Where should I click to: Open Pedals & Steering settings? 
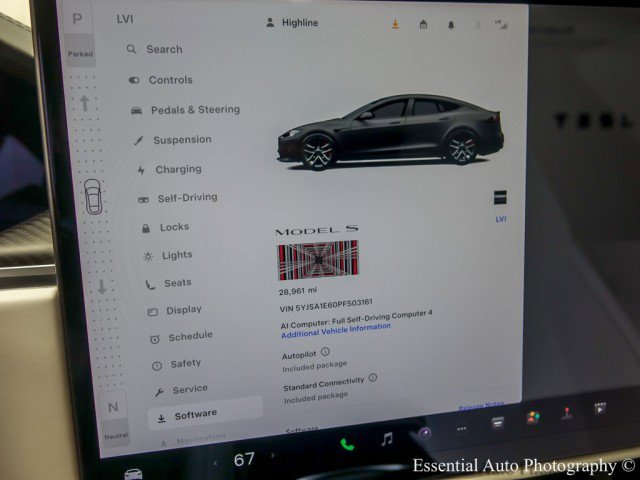tap(185, 110)
